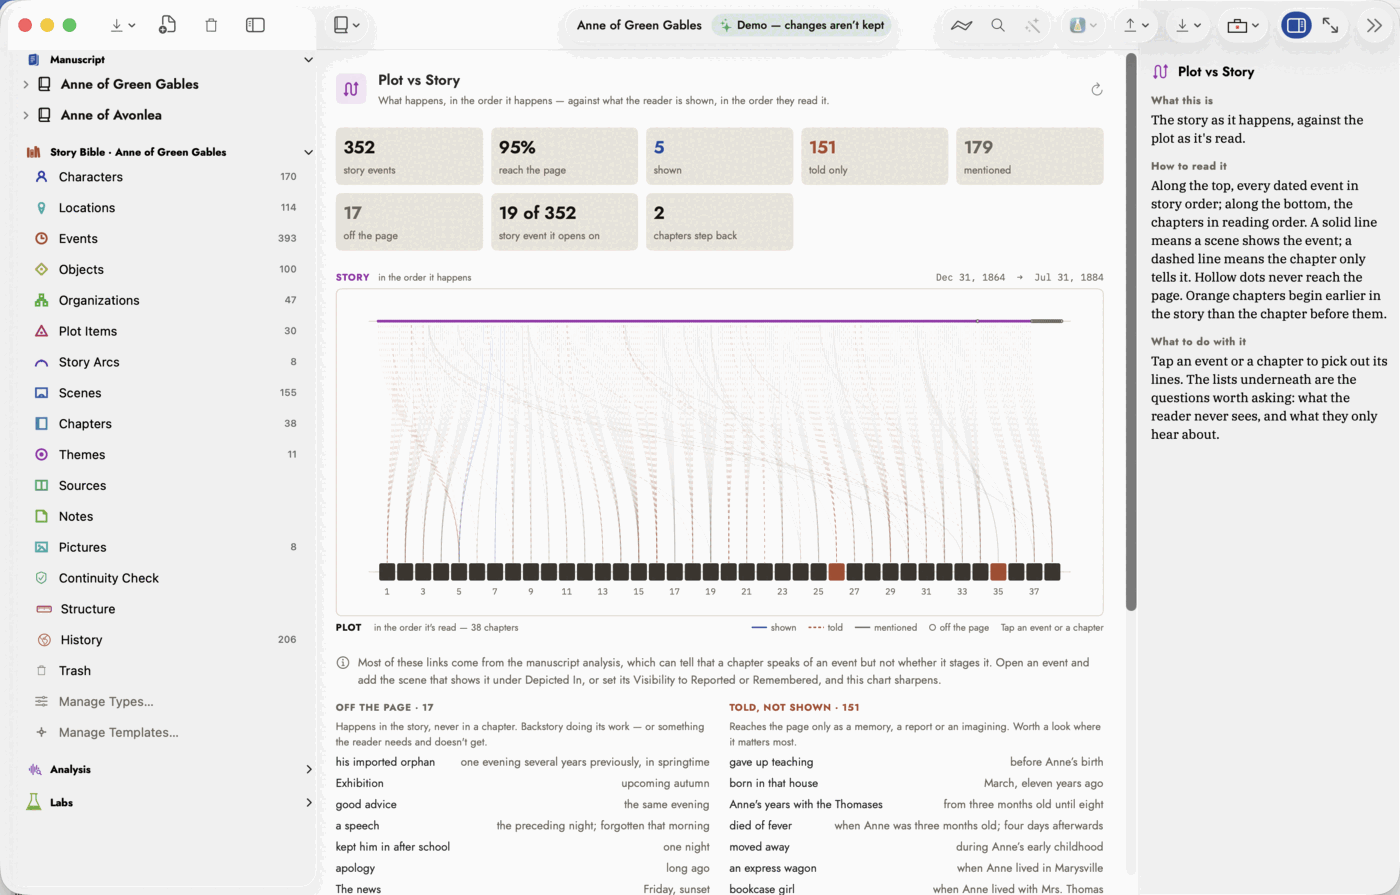Expand the Anne of Green Gables manuscript
The width and height of the screenshot is (1400, 895).
pyautogui.click(x=26, y=84)
